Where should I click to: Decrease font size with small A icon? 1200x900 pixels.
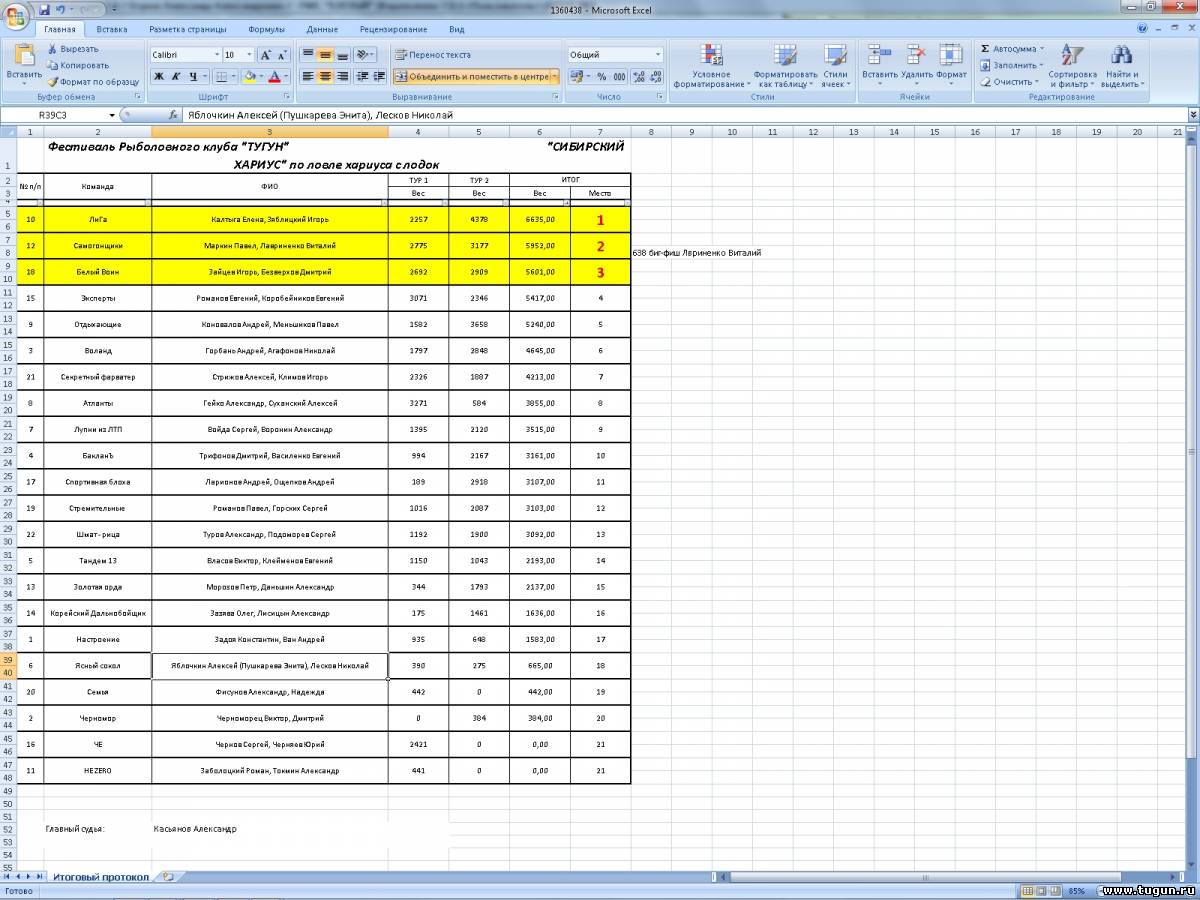282,55
